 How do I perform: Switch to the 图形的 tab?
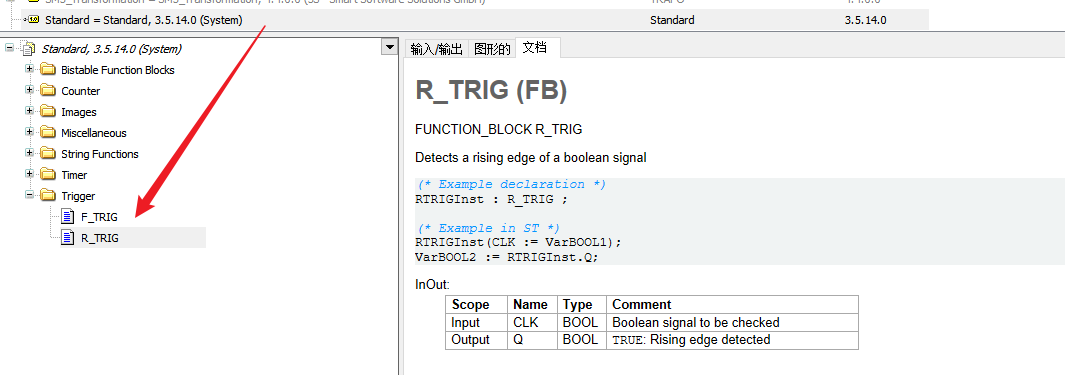(492, 49)
